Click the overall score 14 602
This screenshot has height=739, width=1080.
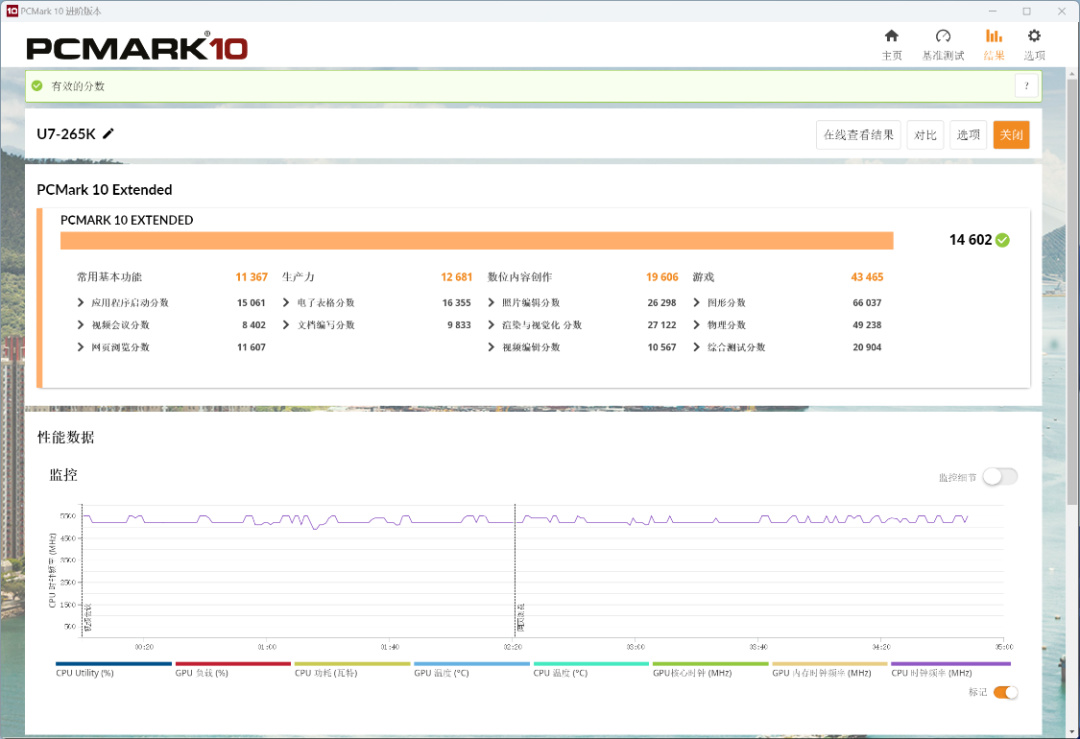click(x=970, y=240)
